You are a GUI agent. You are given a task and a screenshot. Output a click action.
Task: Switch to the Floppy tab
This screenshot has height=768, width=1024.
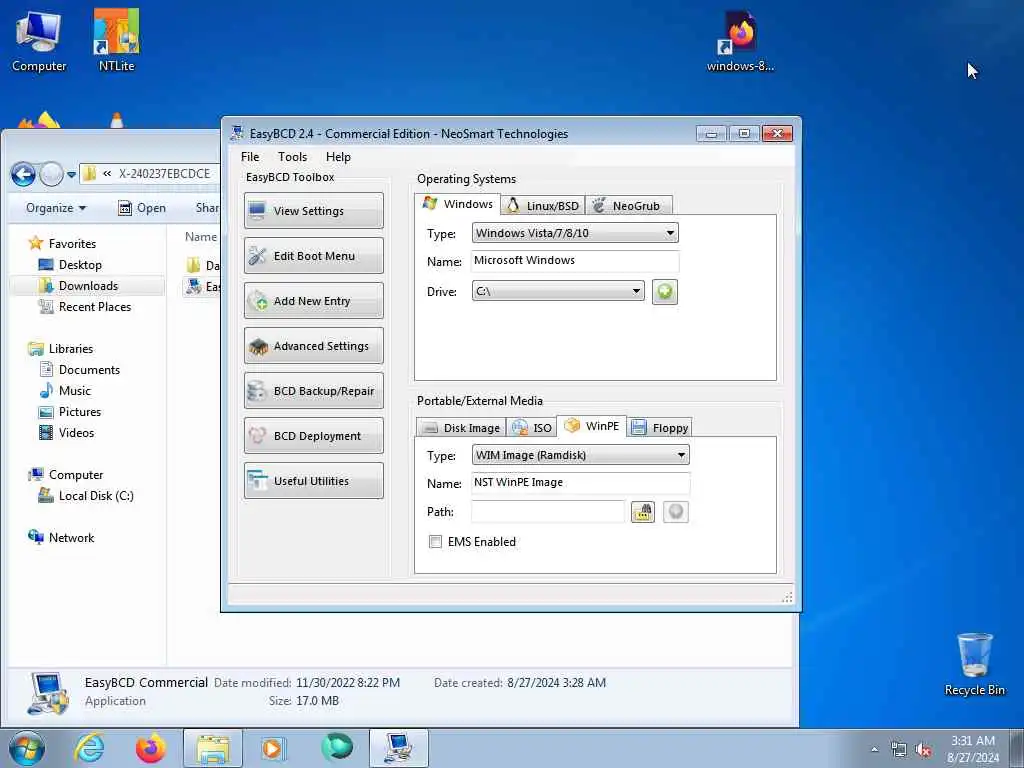click(x=659, y=428)
